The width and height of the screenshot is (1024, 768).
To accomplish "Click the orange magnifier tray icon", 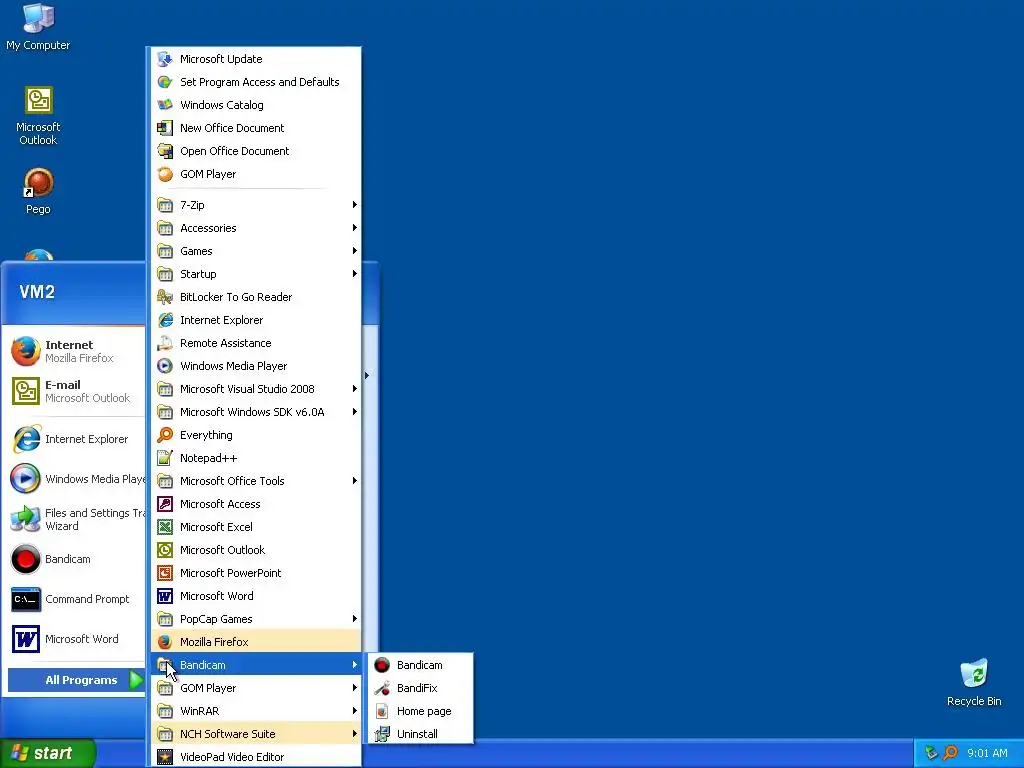I will (x=950, y=753).
